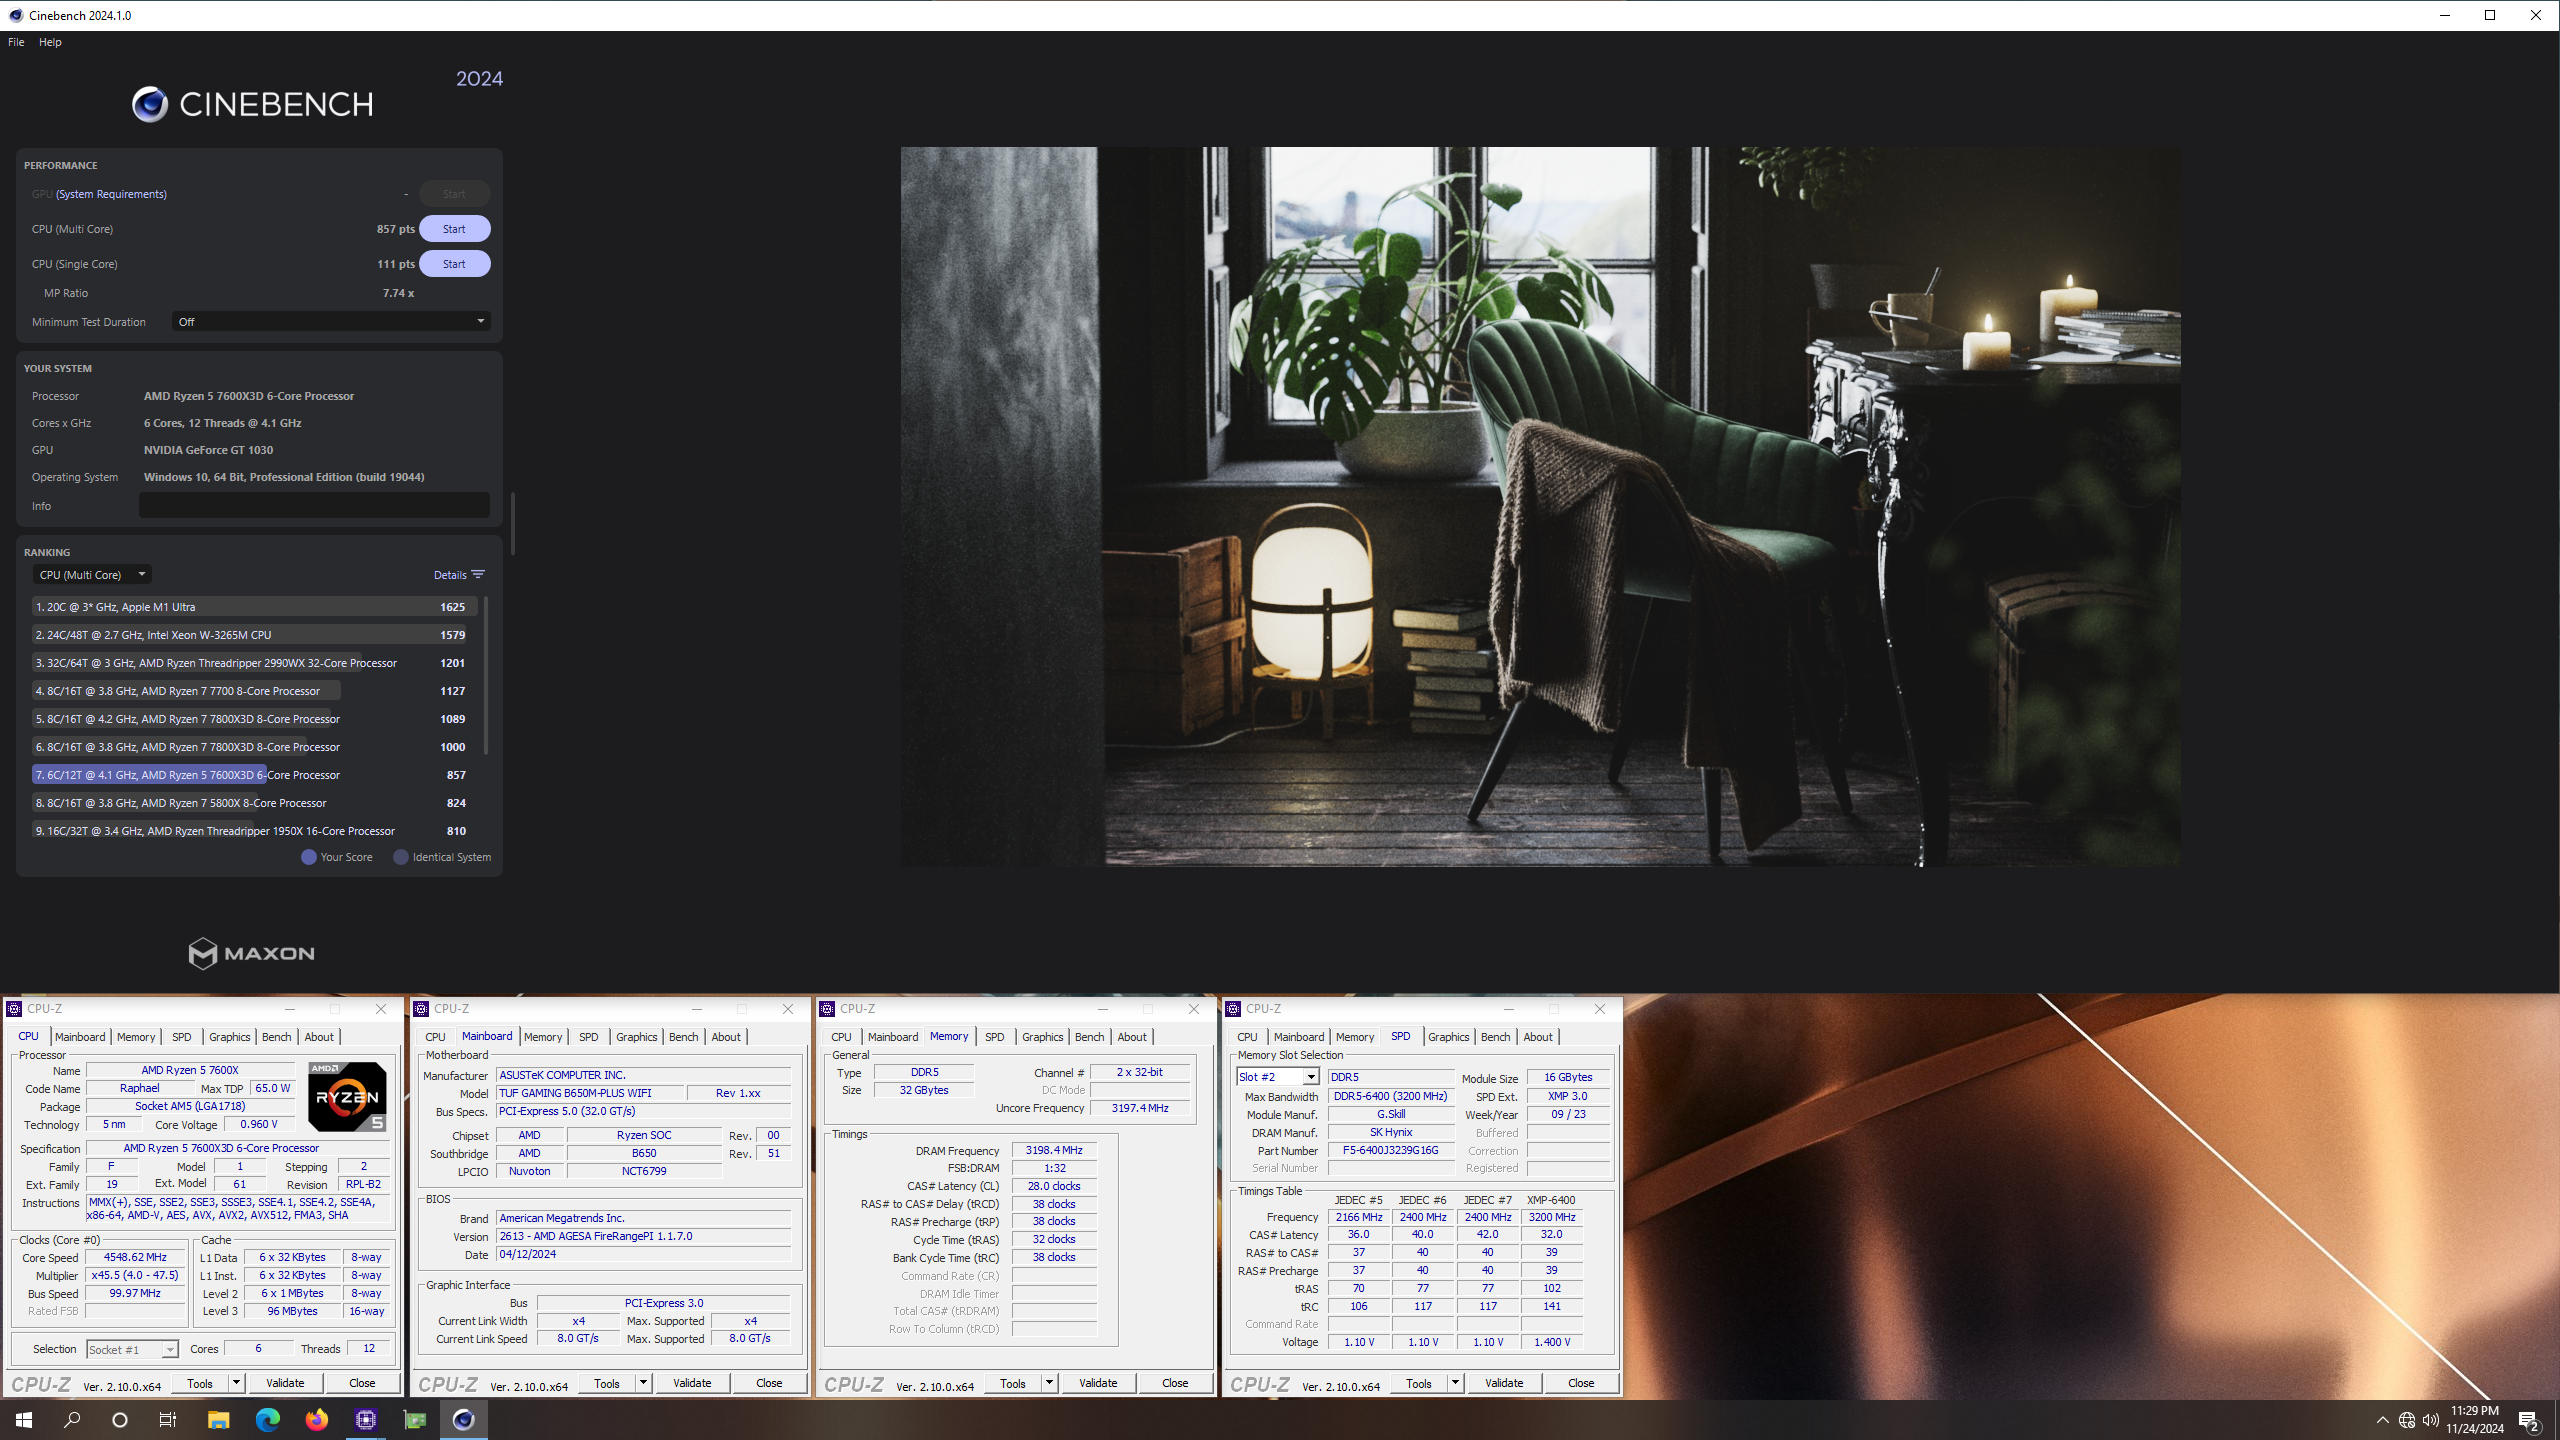This screenshot has height=1440, width=2560.
Task: Open the CPU (Multi Core) ranking dropdown
Action: (x=91, y=575)
